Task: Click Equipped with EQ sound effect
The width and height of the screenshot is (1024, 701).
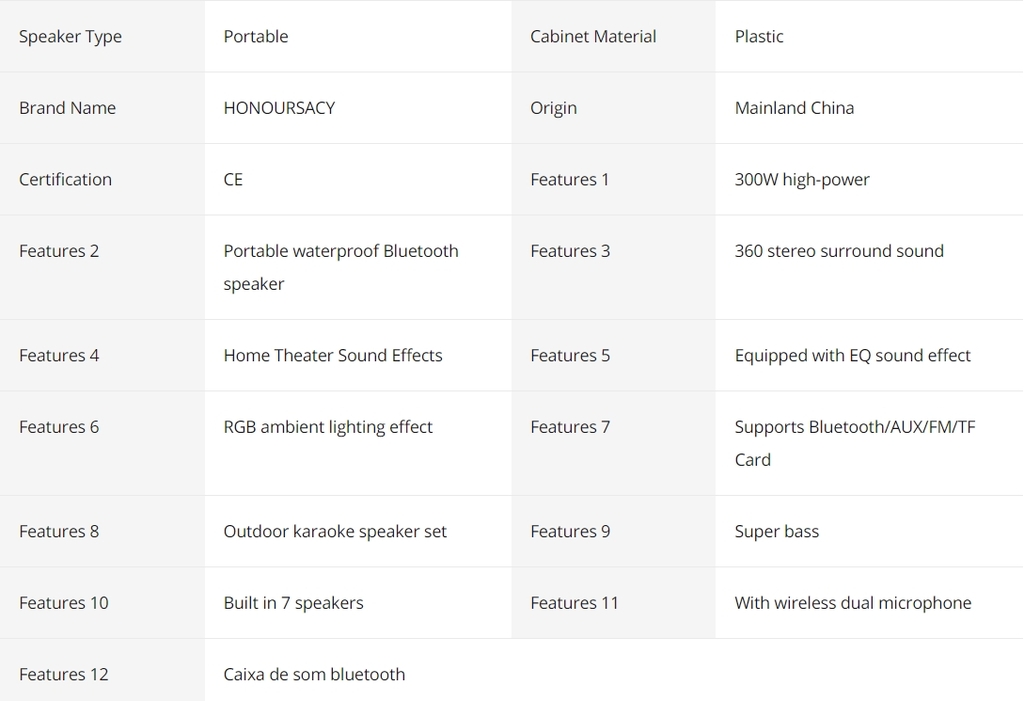Action: click(852, 356)
